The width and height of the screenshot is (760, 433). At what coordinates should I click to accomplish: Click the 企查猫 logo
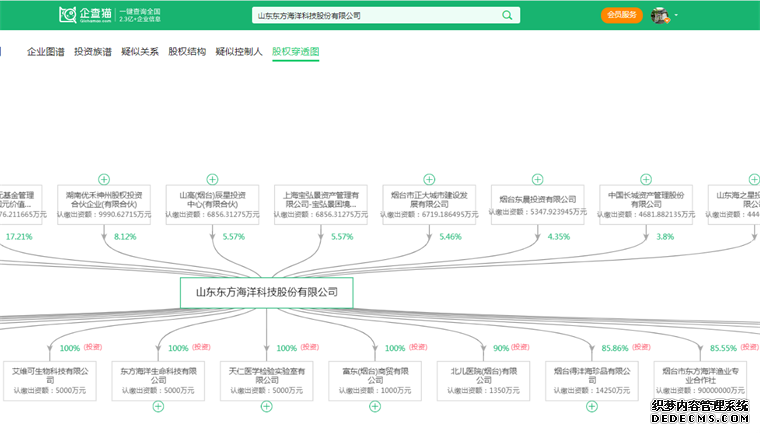pyautogui.click(x=85, y=15)
